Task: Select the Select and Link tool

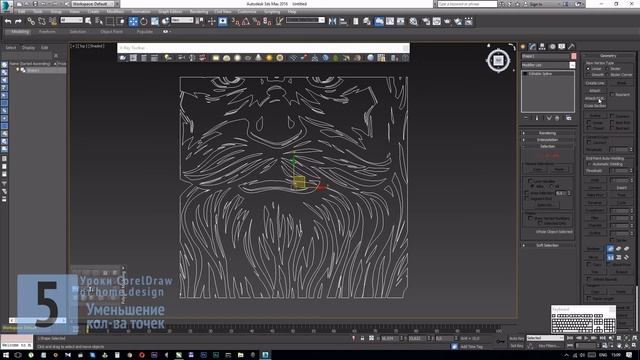Action: 31,21
